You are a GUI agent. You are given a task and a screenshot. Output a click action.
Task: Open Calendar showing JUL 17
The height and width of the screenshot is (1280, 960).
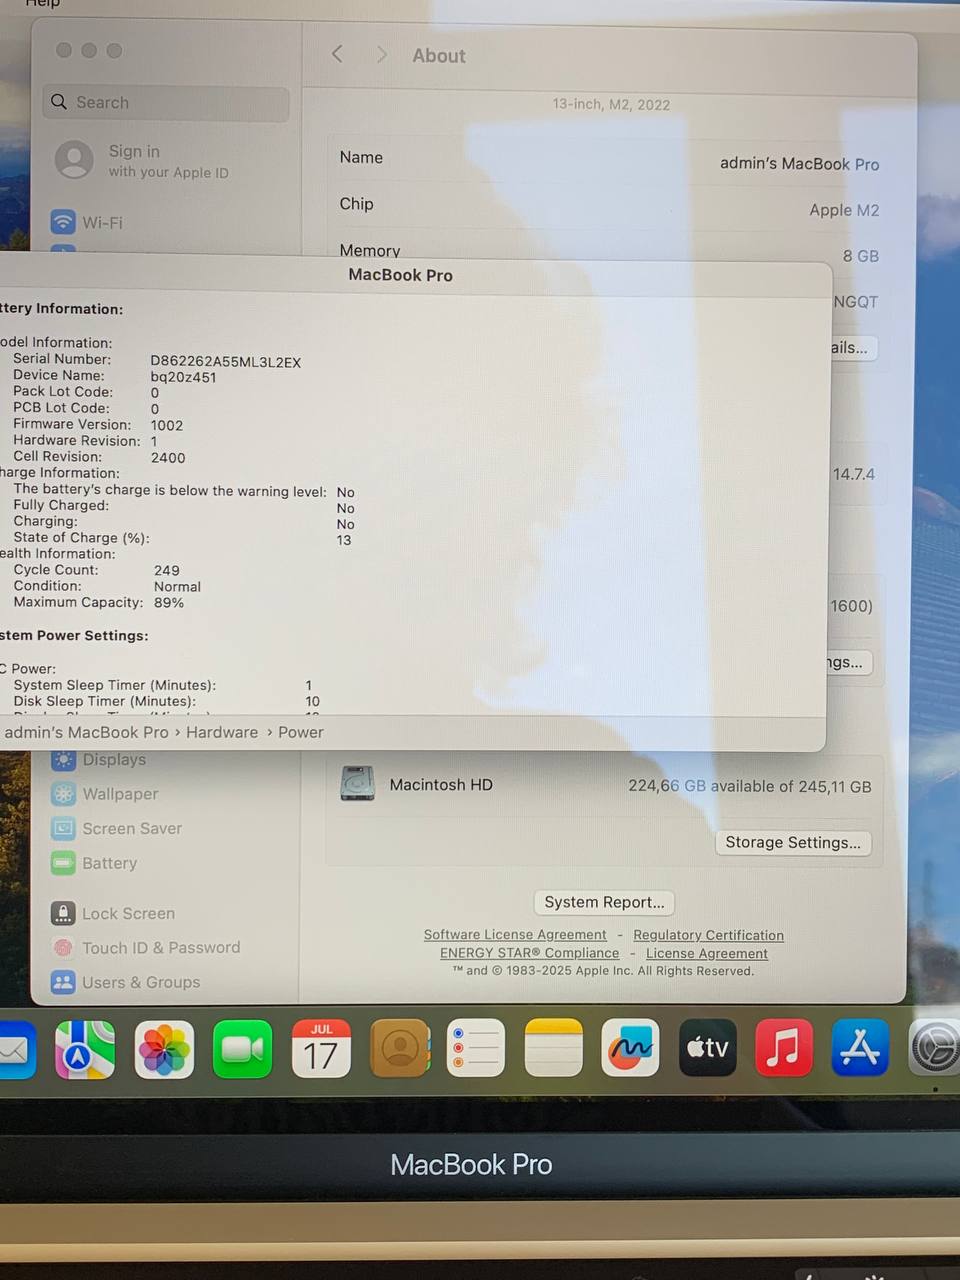(x=321, y=1049)
